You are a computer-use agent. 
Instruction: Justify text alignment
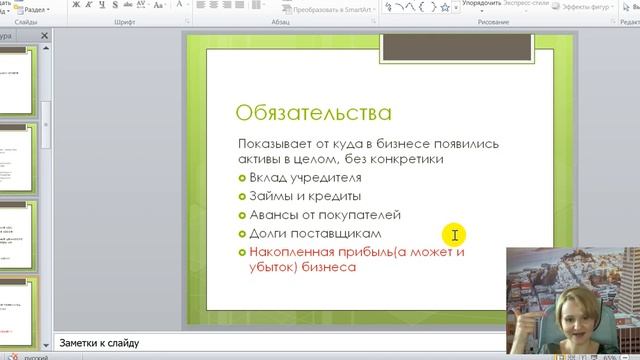(240, 5)
